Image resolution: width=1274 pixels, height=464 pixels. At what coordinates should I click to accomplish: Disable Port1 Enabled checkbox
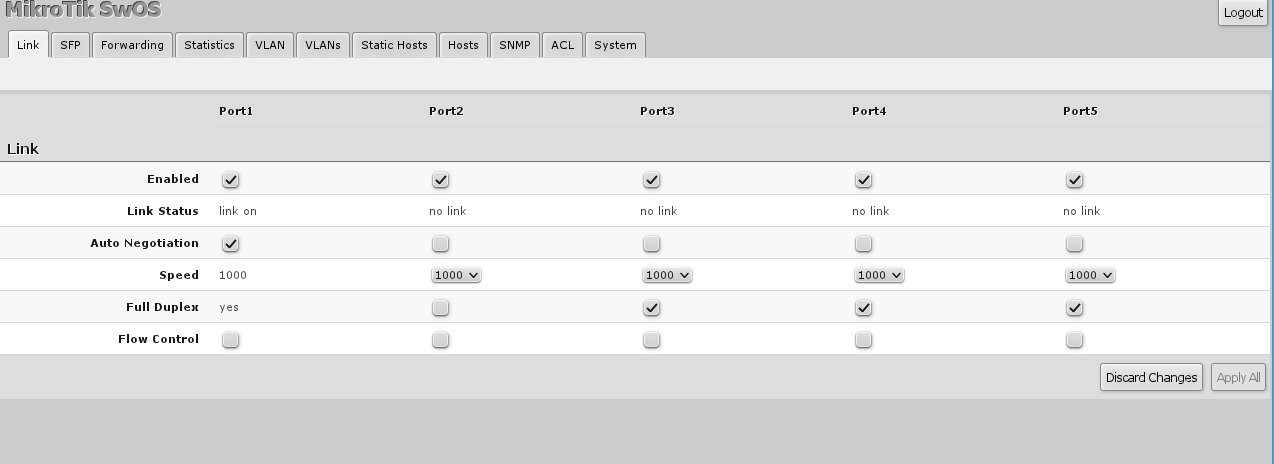[230, 180]
